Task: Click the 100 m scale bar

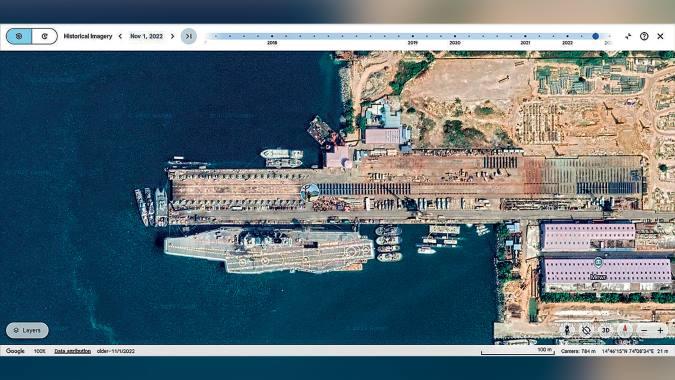Action: tap(517, 352)
